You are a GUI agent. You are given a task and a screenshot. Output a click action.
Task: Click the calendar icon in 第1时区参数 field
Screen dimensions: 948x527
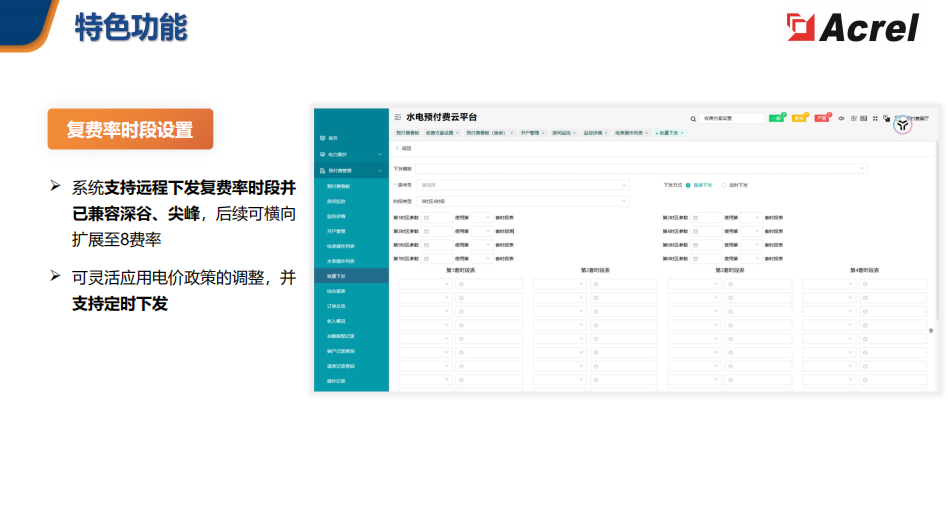click(426, 218)
